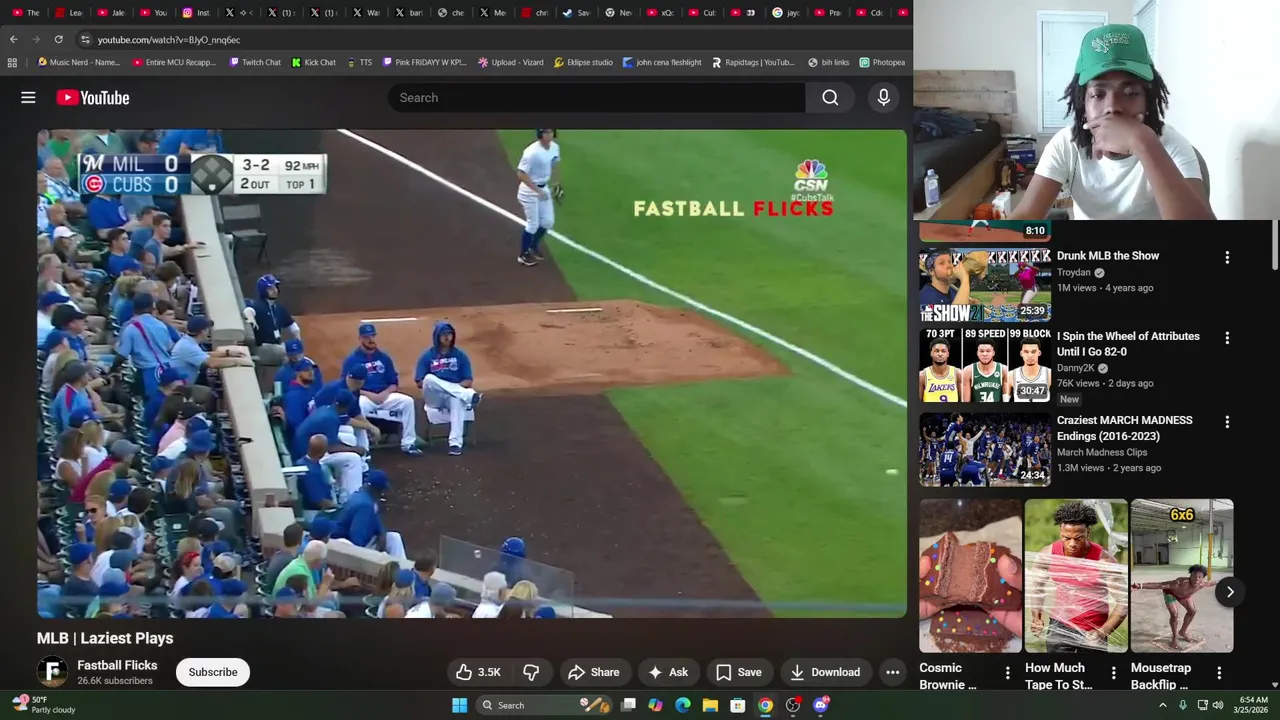Share this video

click(593, 672)
